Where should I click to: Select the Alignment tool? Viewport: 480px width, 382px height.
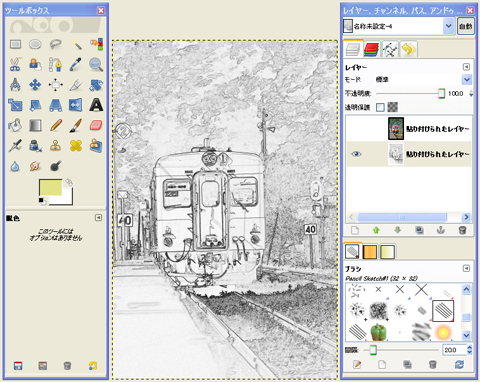coord(56,85)
